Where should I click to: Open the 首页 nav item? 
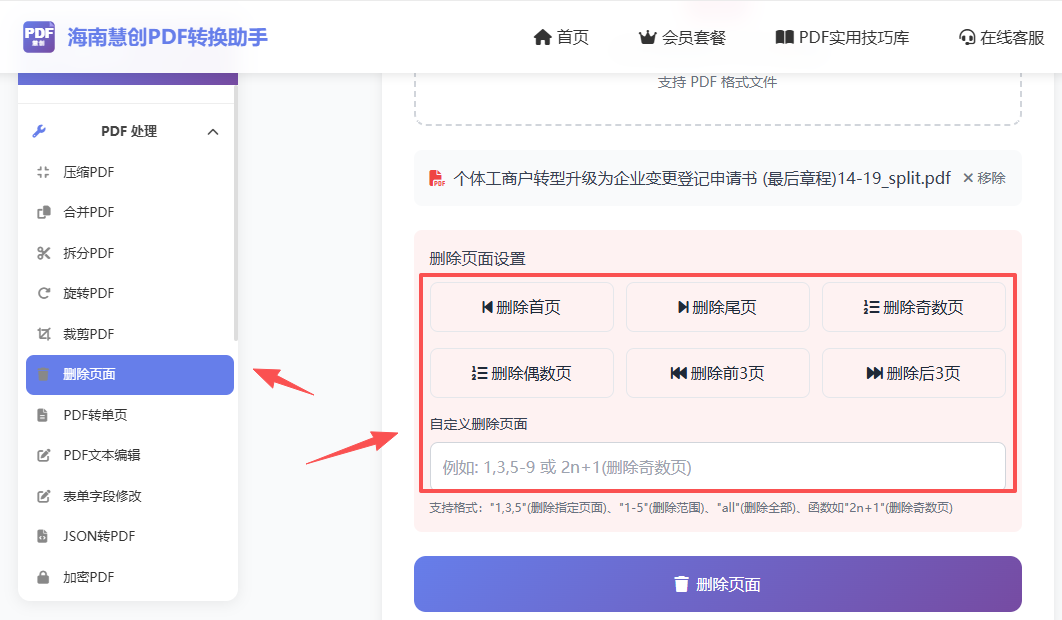coord(561,37)
